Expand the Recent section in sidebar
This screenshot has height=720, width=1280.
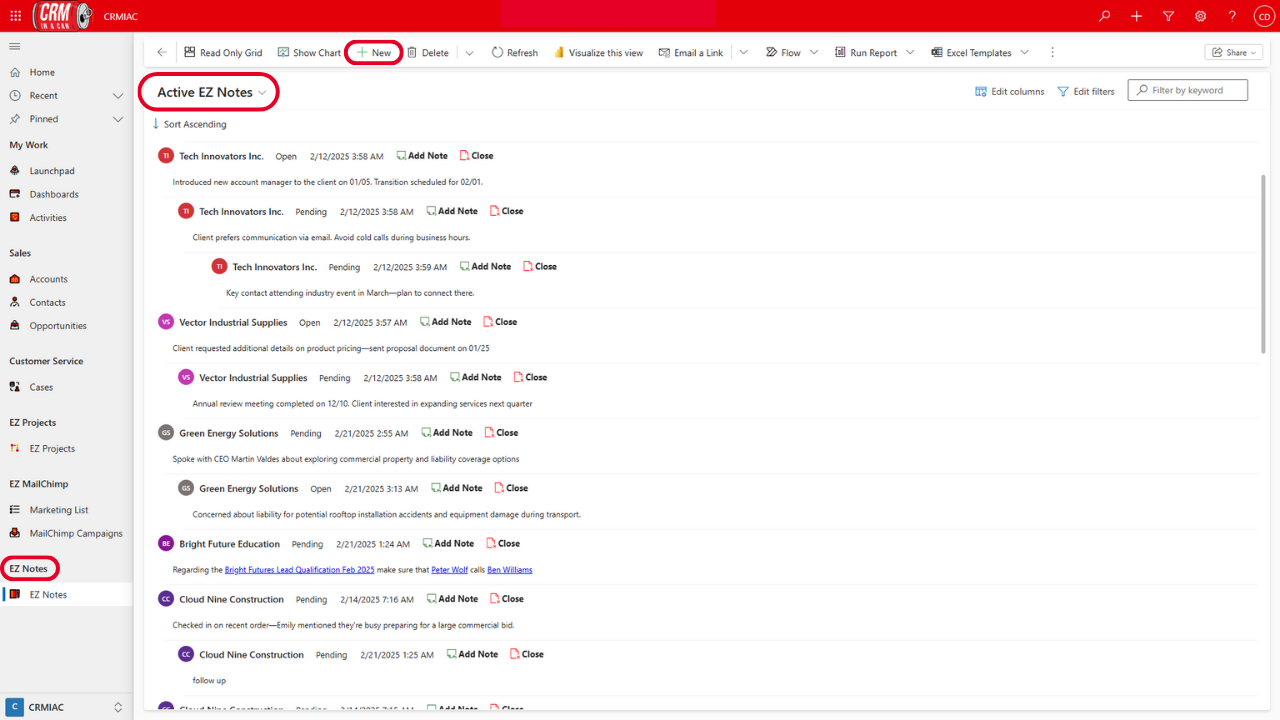click(x=118, y=96)
